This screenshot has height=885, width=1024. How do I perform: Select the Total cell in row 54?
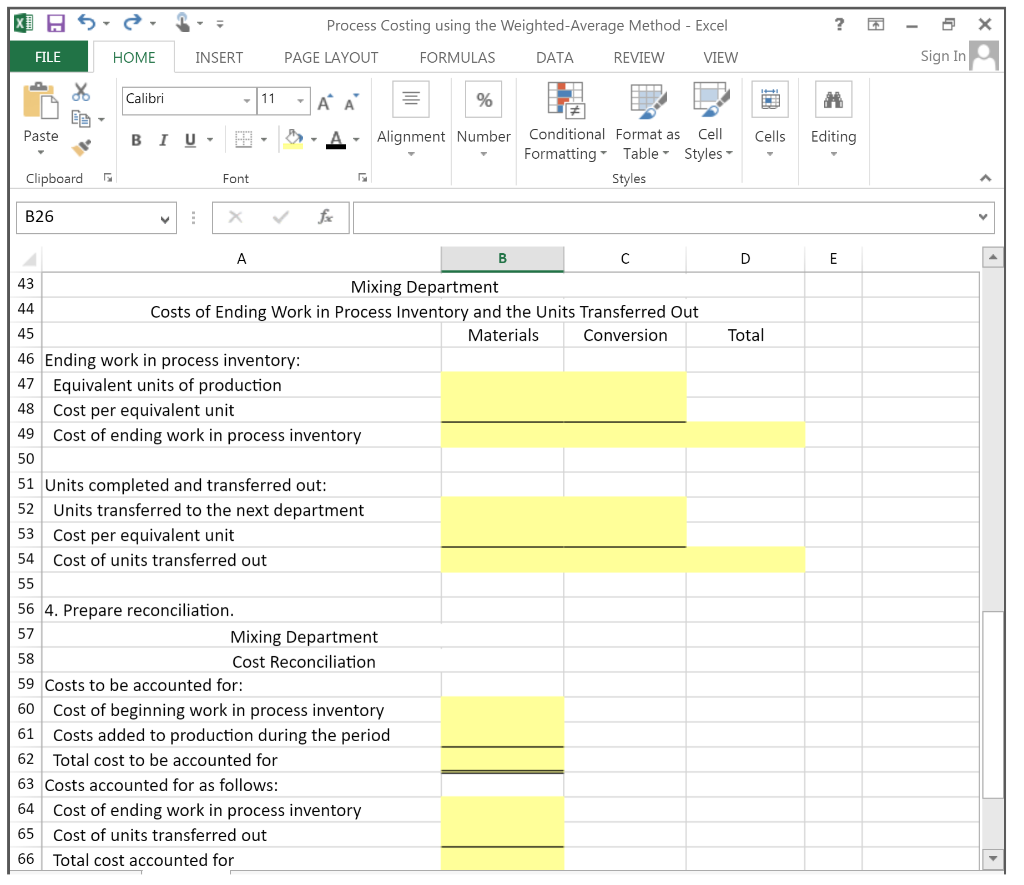[x=745, y=560]
